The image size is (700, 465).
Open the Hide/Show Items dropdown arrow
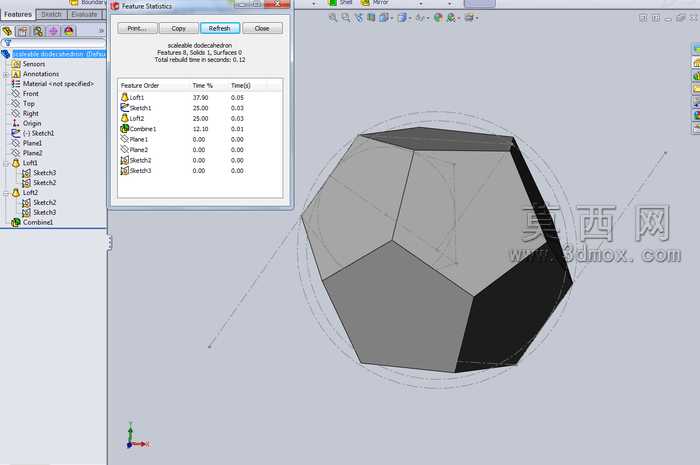point(428,18)
